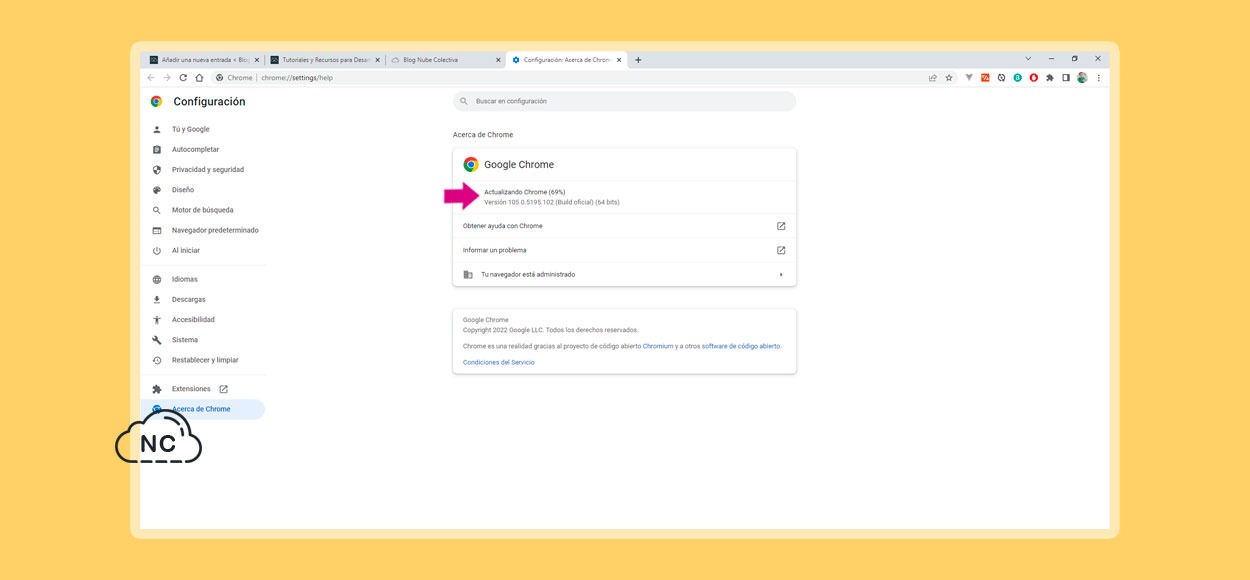
Task: Switch to the 'Blog Nube Colectiva' tab
Action: click(445, 60)
